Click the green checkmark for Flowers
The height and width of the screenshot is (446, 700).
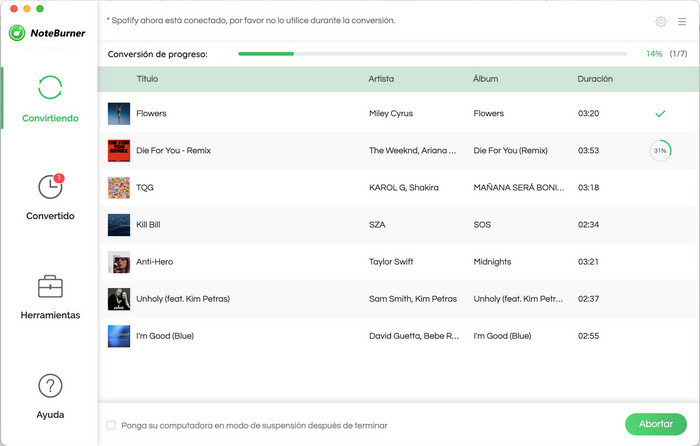coord(660,113)
